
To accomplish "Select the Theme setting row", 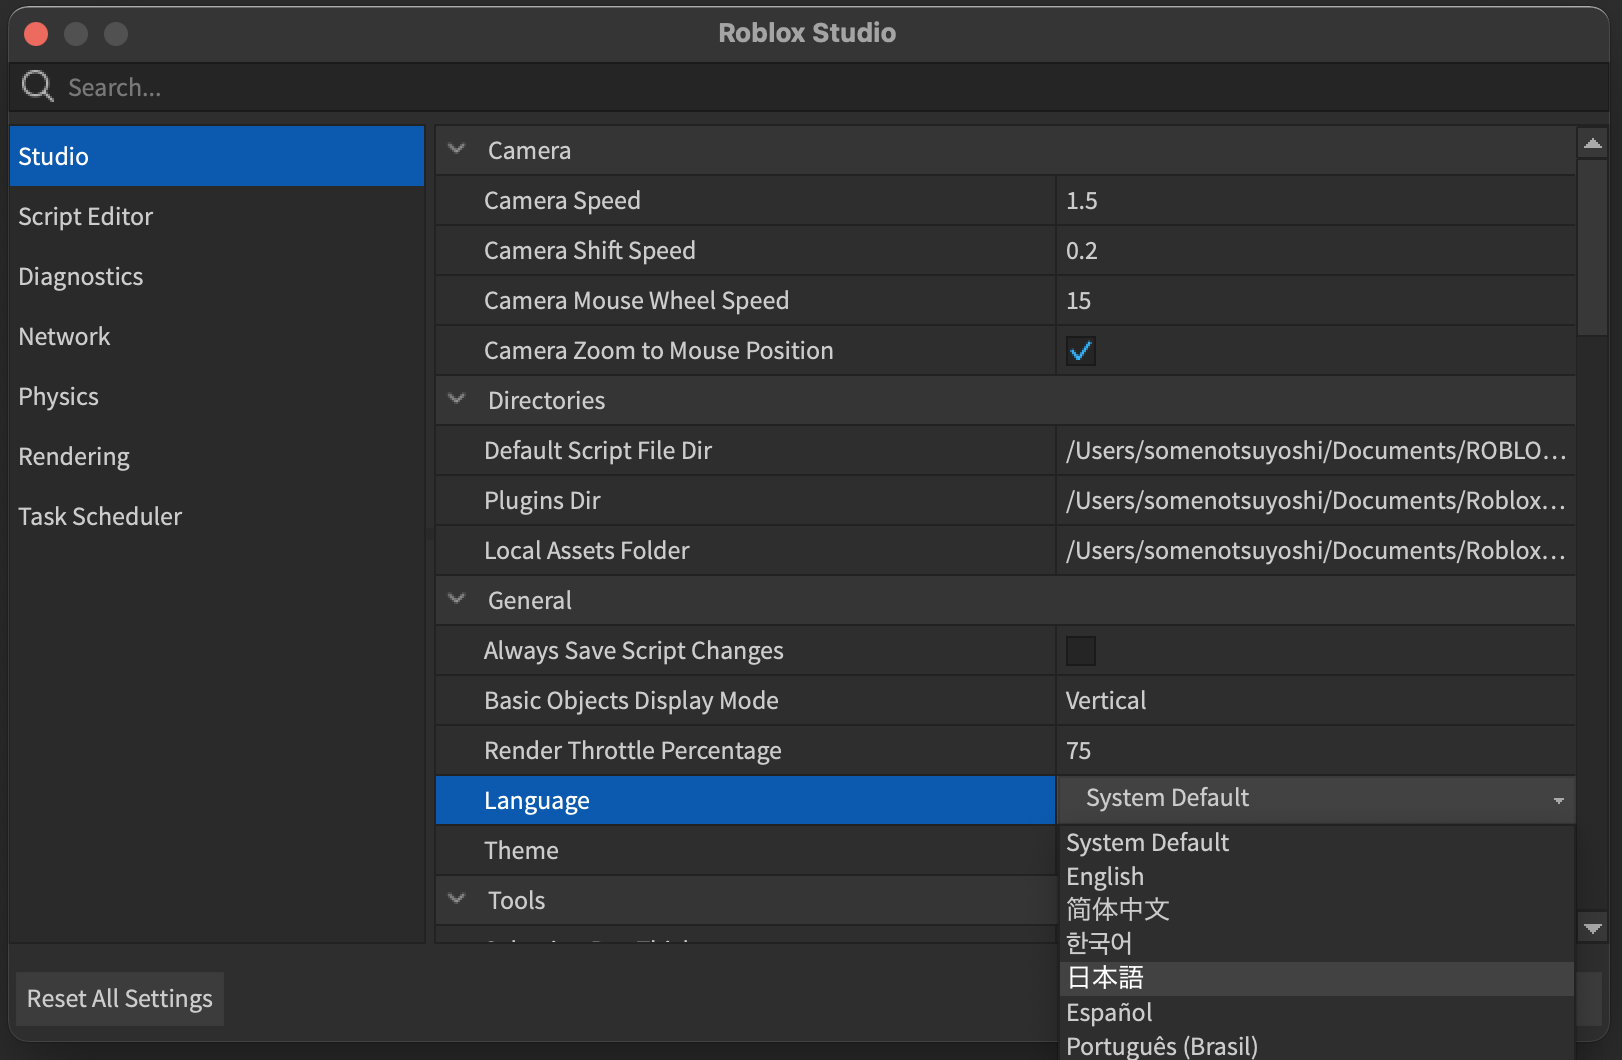I will [745, 850].
